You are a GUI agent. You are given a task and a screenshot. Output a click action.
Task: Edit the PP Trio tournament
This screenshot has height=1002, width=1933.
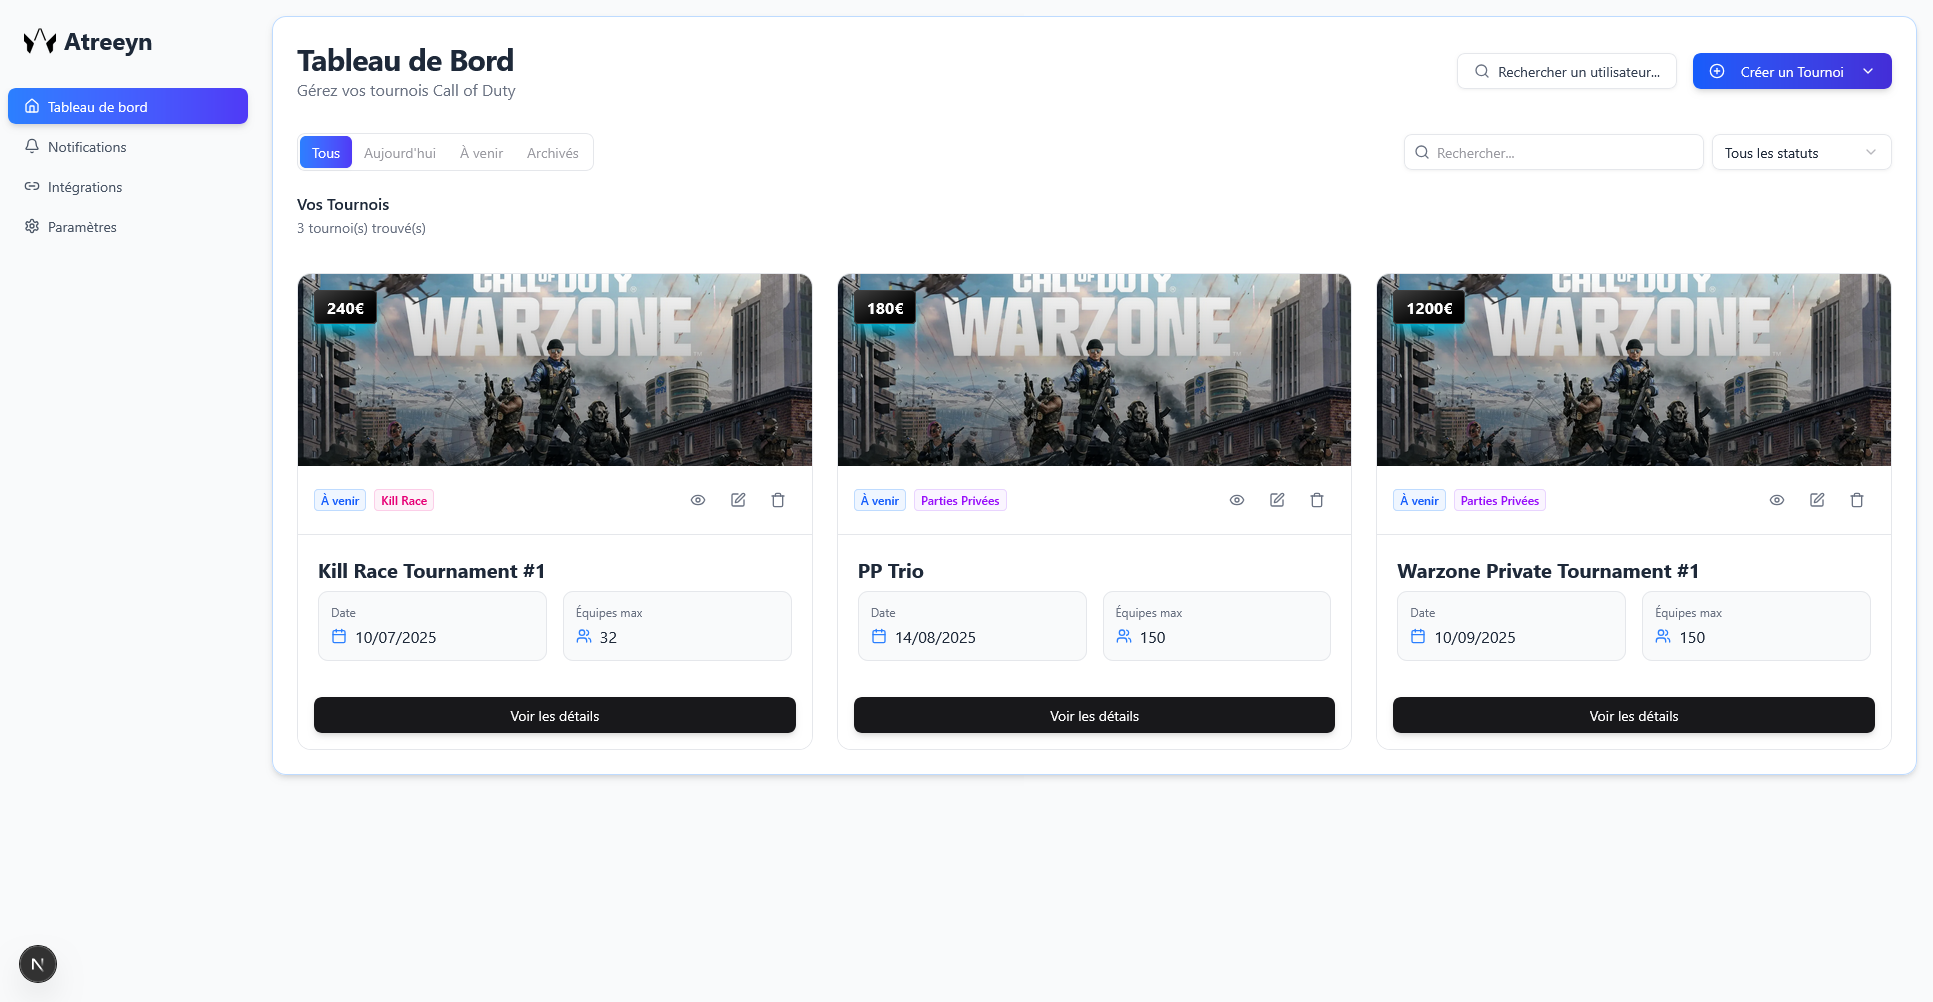click(1277, 500)
